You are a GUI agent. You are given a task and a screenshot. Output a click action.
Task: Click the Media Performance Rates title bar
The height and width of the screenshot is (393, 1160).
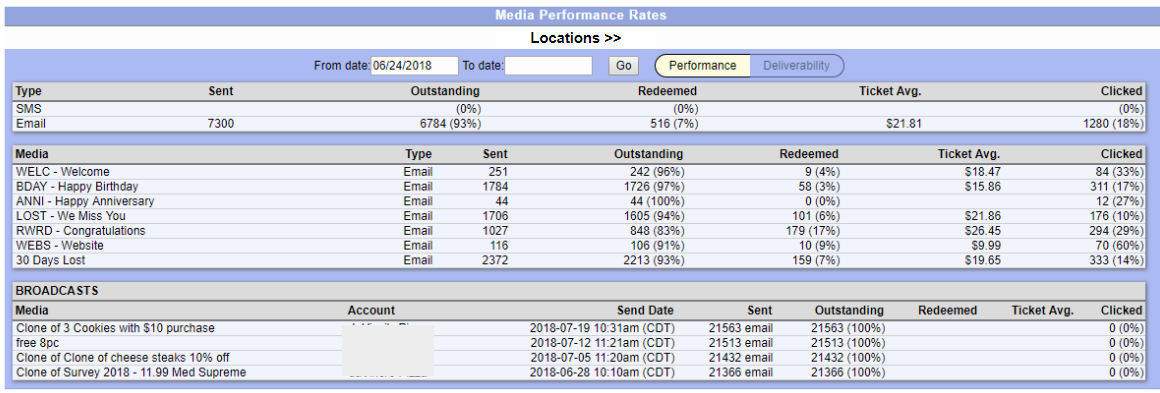[580, 15]
